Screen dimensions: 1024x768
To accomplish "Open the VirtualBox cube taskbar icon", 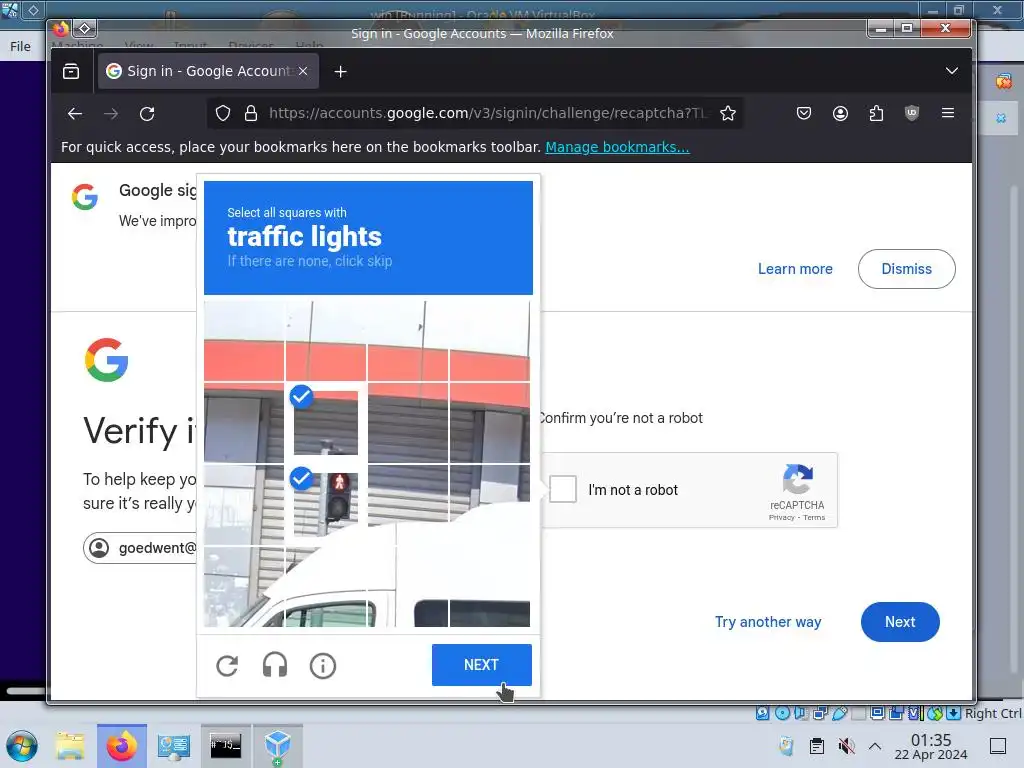I will pyautogui.click(x=278, y=746).
